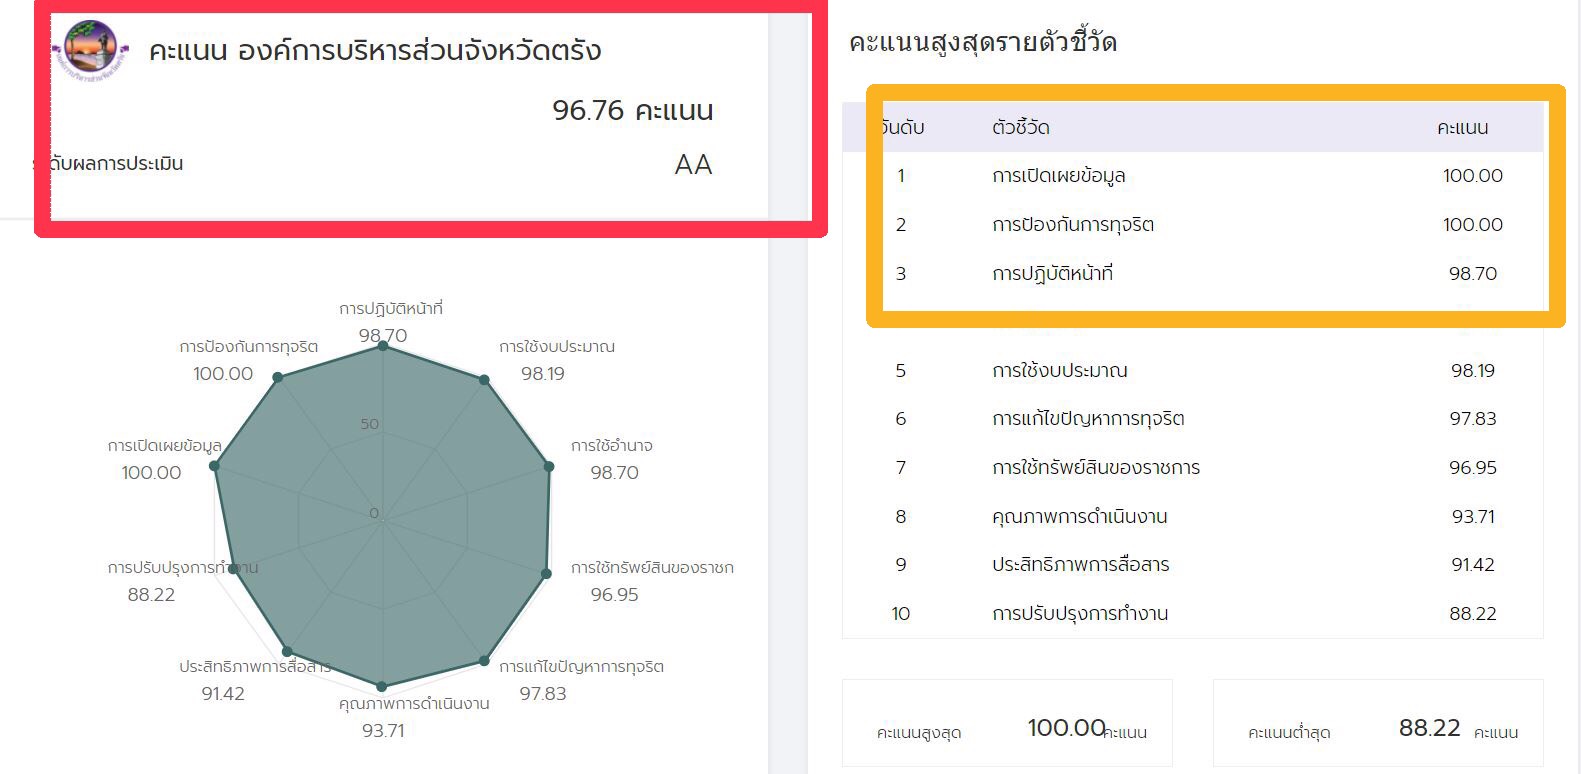Open the การป้องกันการทุจริต table row

tap(1192, 225)
